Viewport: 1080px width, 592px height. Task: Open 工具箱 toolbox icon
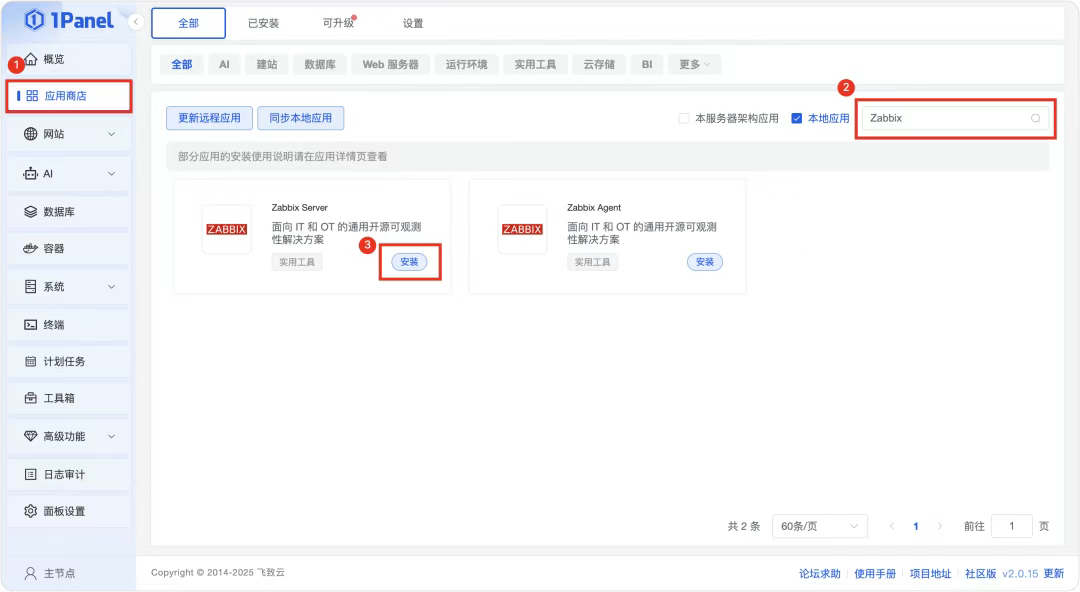pos(30,398)
